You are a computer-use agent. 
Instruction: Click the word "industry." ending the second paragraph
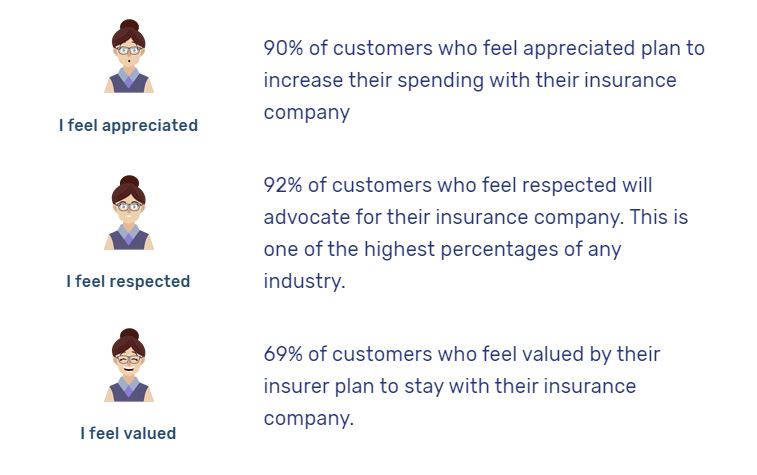304,281
